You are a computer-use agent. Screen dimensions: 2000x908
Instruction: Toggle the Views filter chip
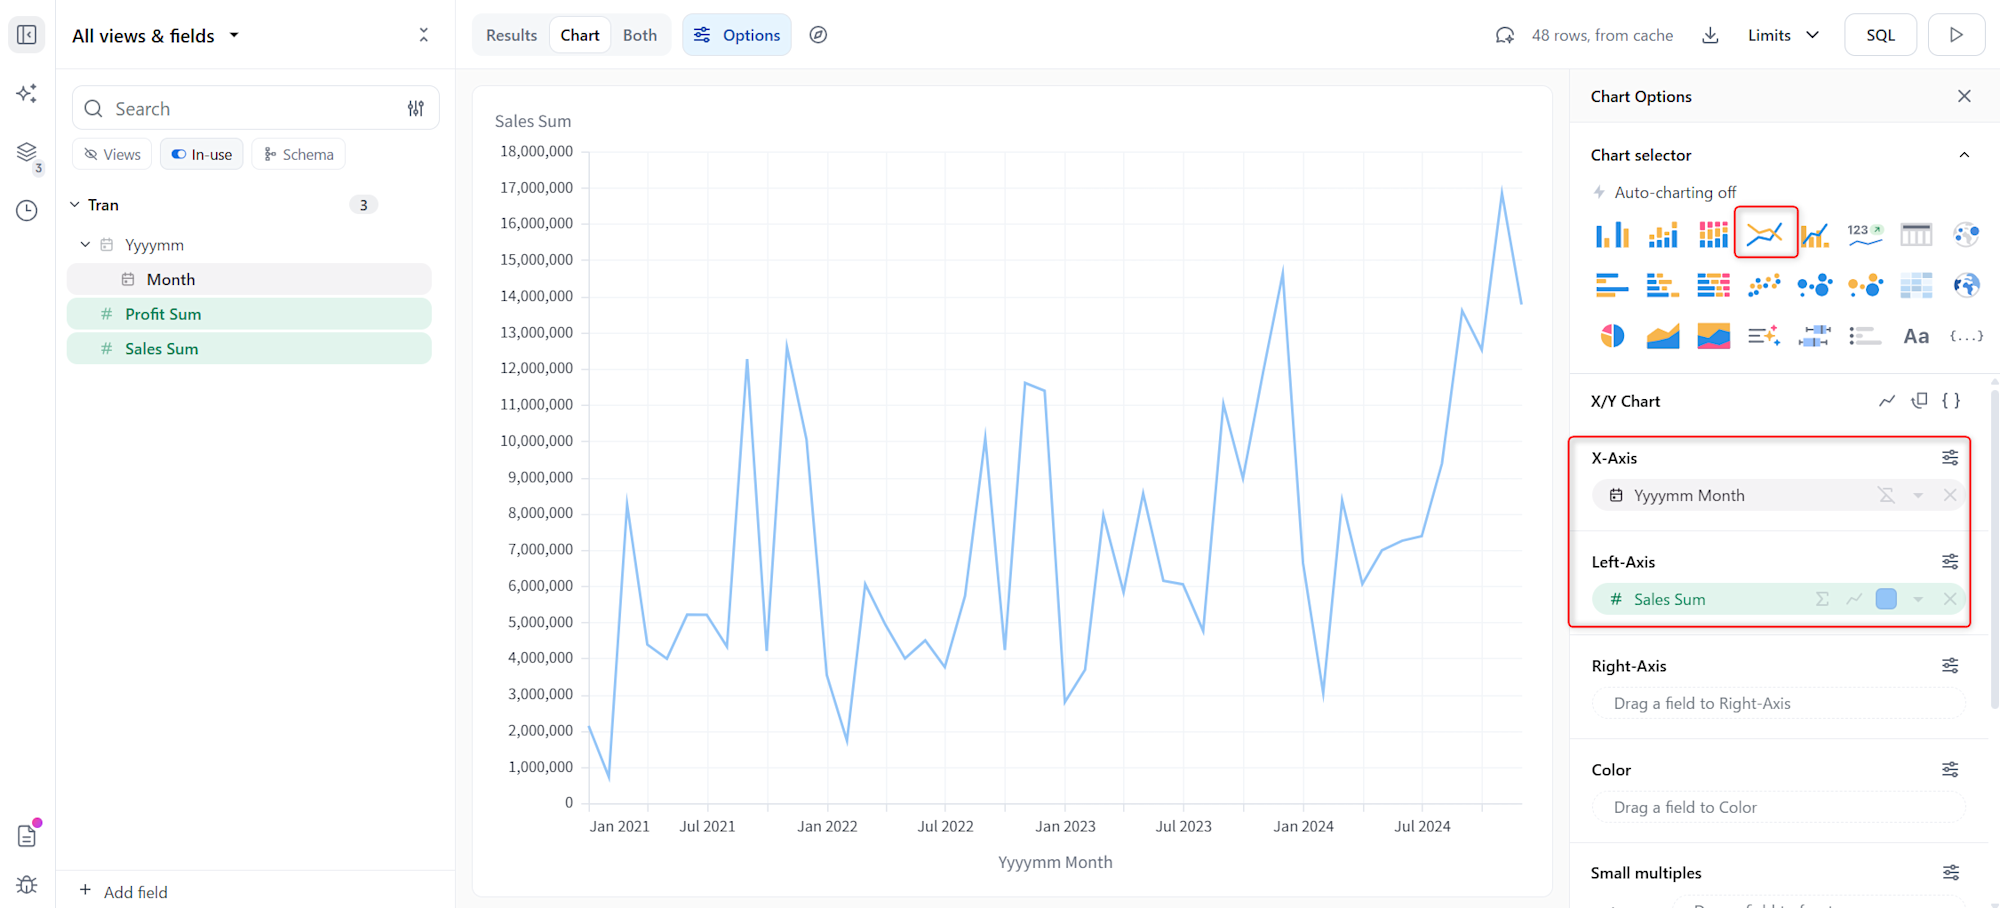[x=112, y=154]
